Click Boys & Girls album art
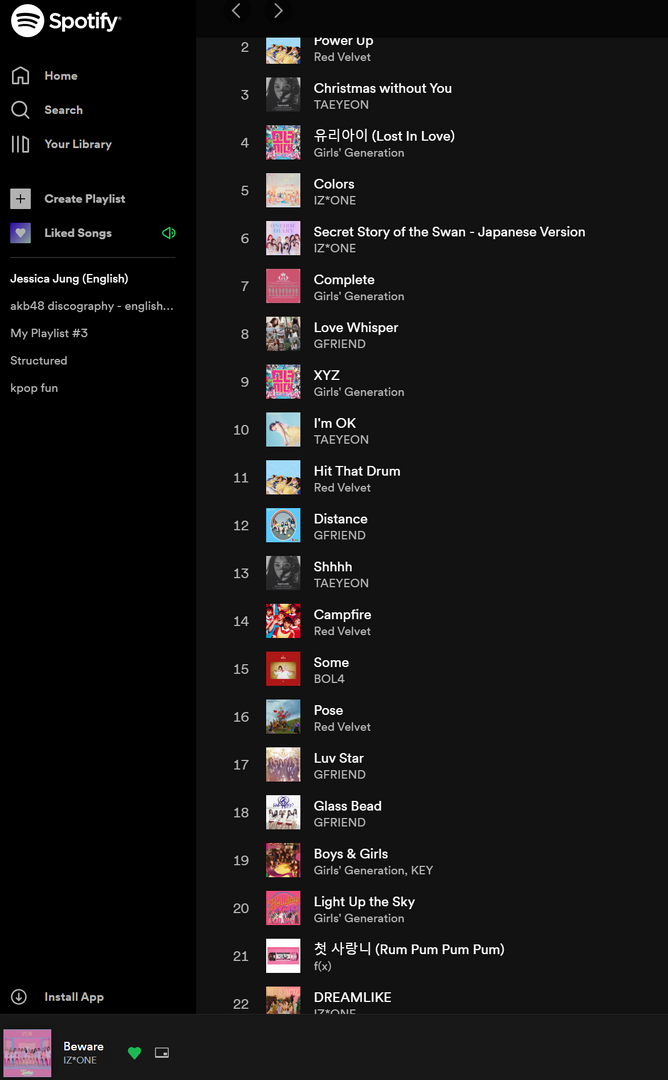 tap(283, 860)
